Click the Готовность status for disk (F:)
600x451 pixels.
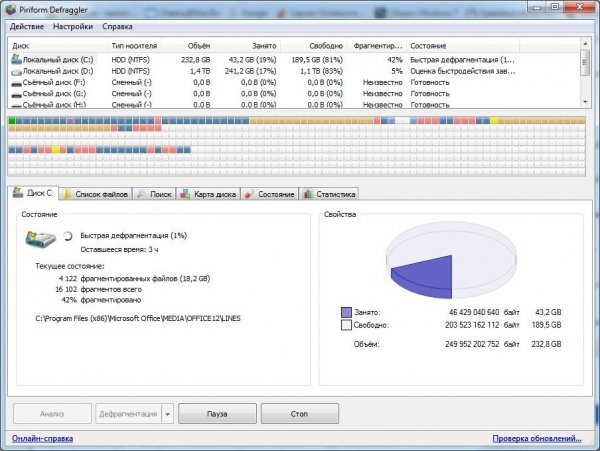tap(430, 83)
